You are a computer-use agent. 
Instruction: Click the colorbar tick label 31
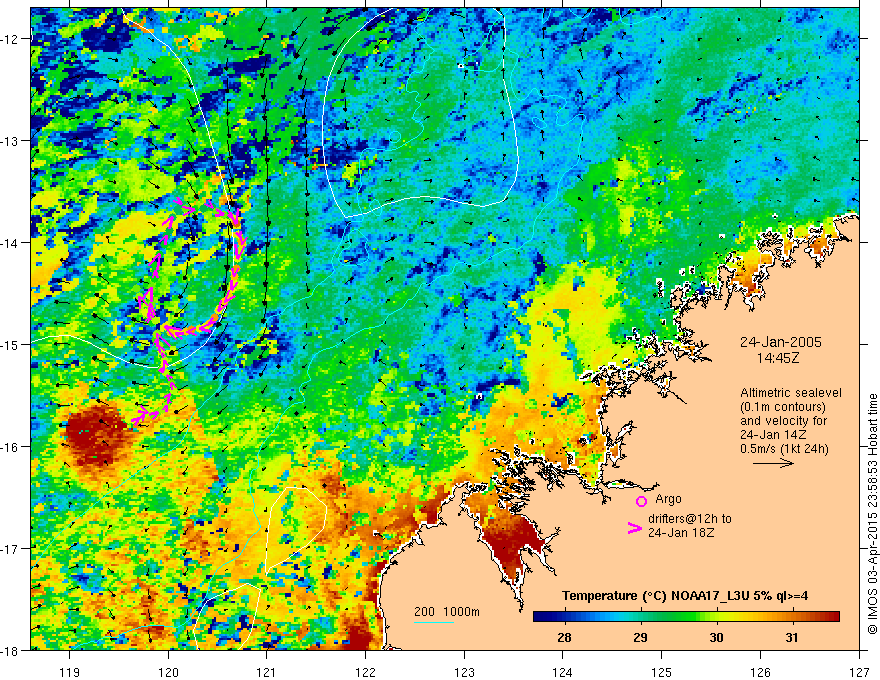pyautogui.click(x=792, y=637)
